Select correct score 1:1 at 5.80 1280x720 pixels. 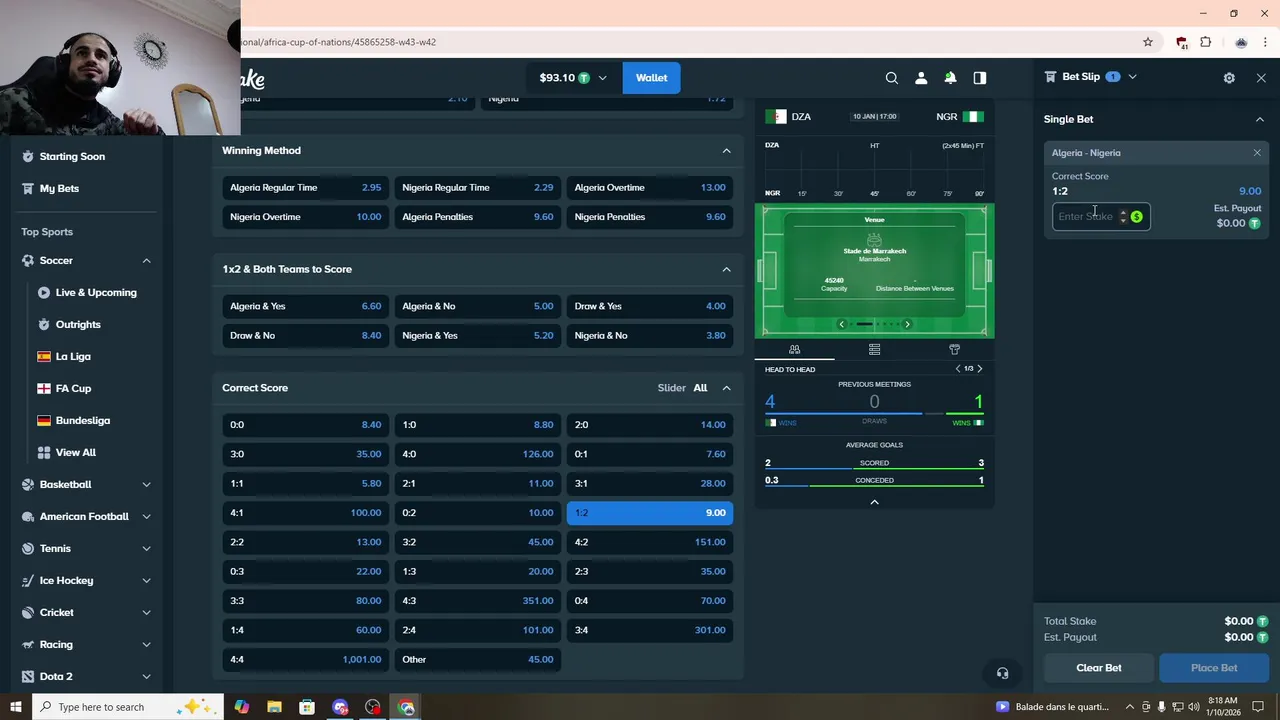click(x=305, y=484)
